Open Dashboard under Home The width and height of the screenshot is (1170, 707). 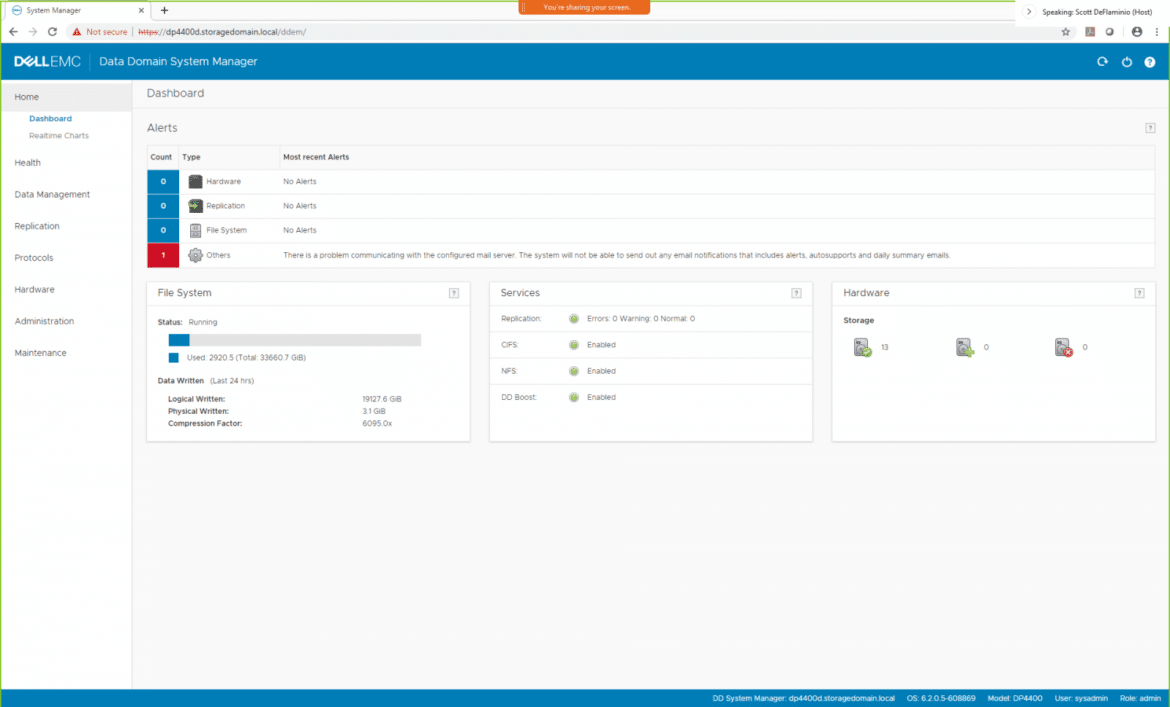[x=50, y=119]
